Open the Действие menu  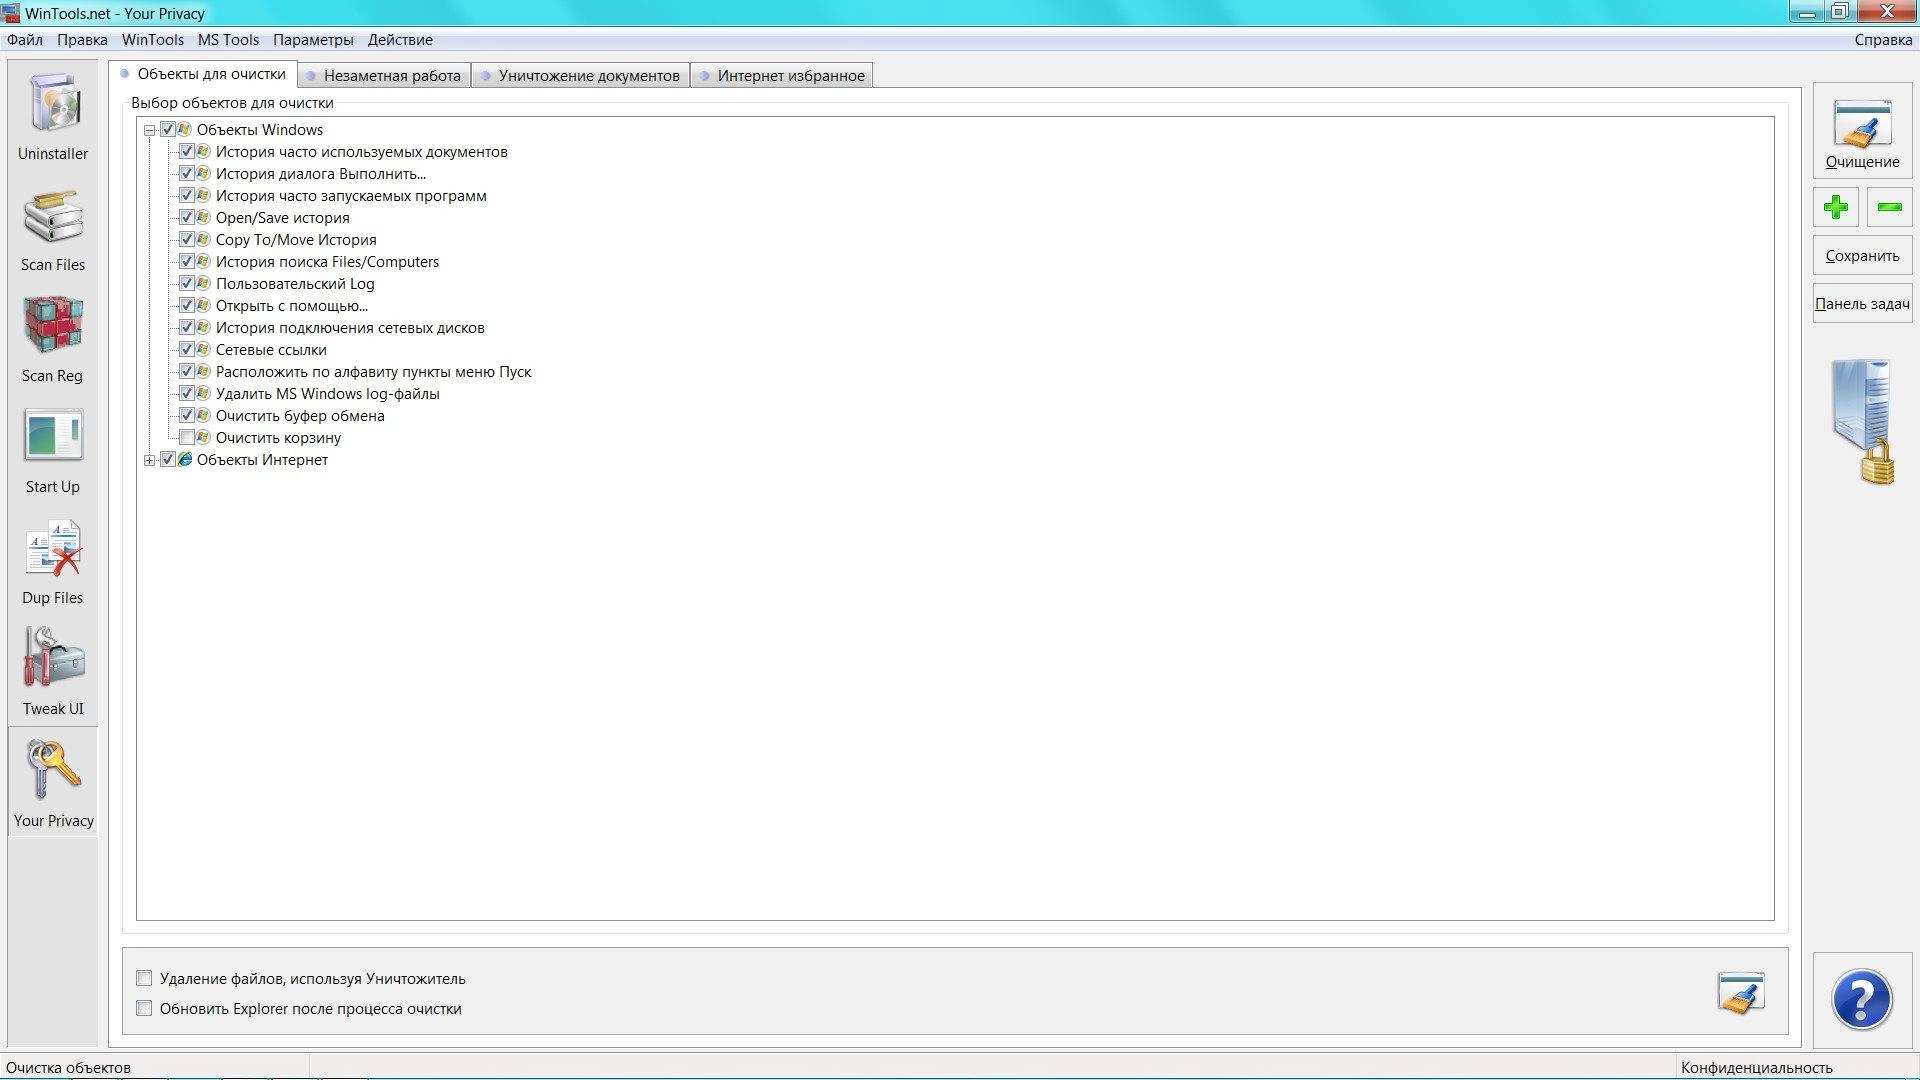(400, 40)
